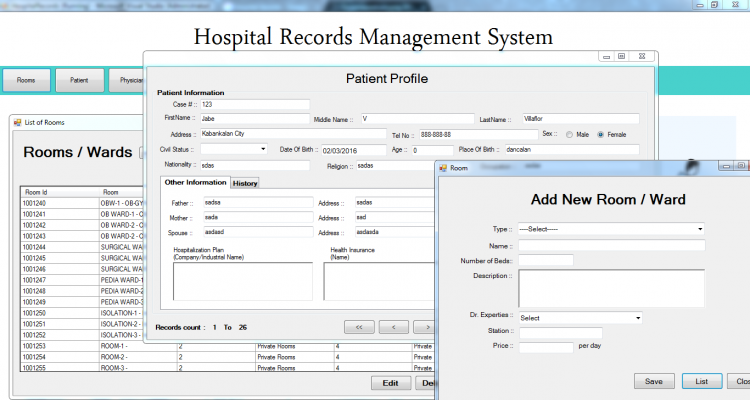Click the Father name field
Viewport: 750px width, 400px height.
click(258, 202)
